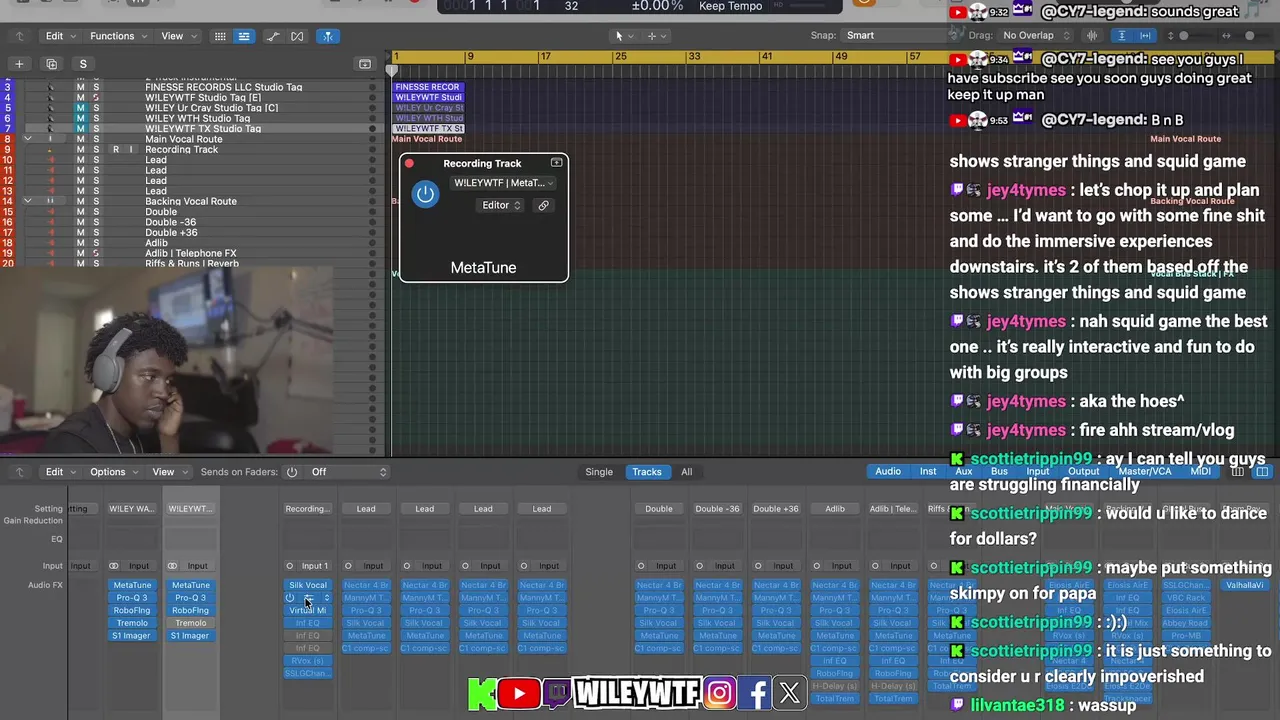1280x720 pixels.
Task: Select the FINESSE RECOR region in timeline
Action: coord(428,87)
